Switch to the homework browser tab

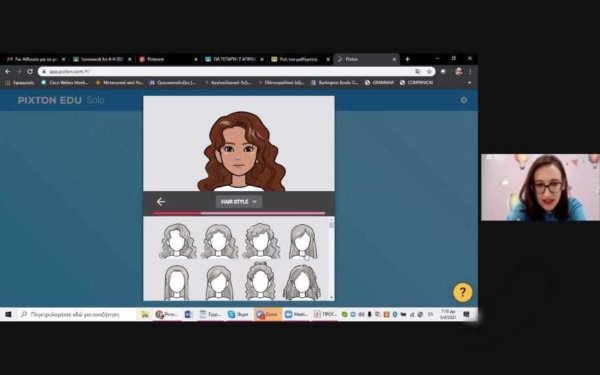(x=101, y=59)
